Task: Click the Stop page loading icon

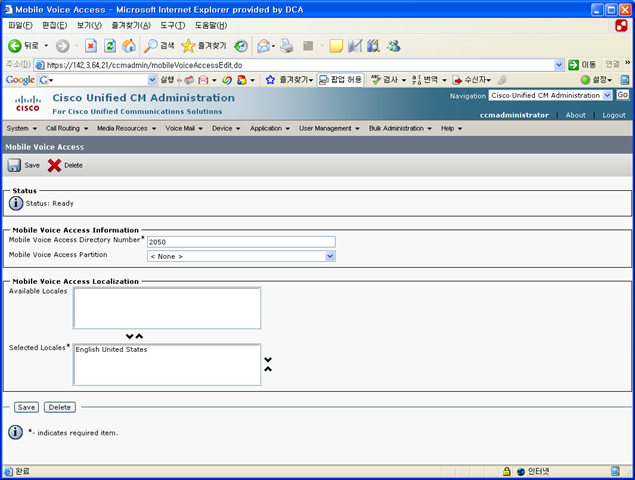Action: [x=91, y=46]
